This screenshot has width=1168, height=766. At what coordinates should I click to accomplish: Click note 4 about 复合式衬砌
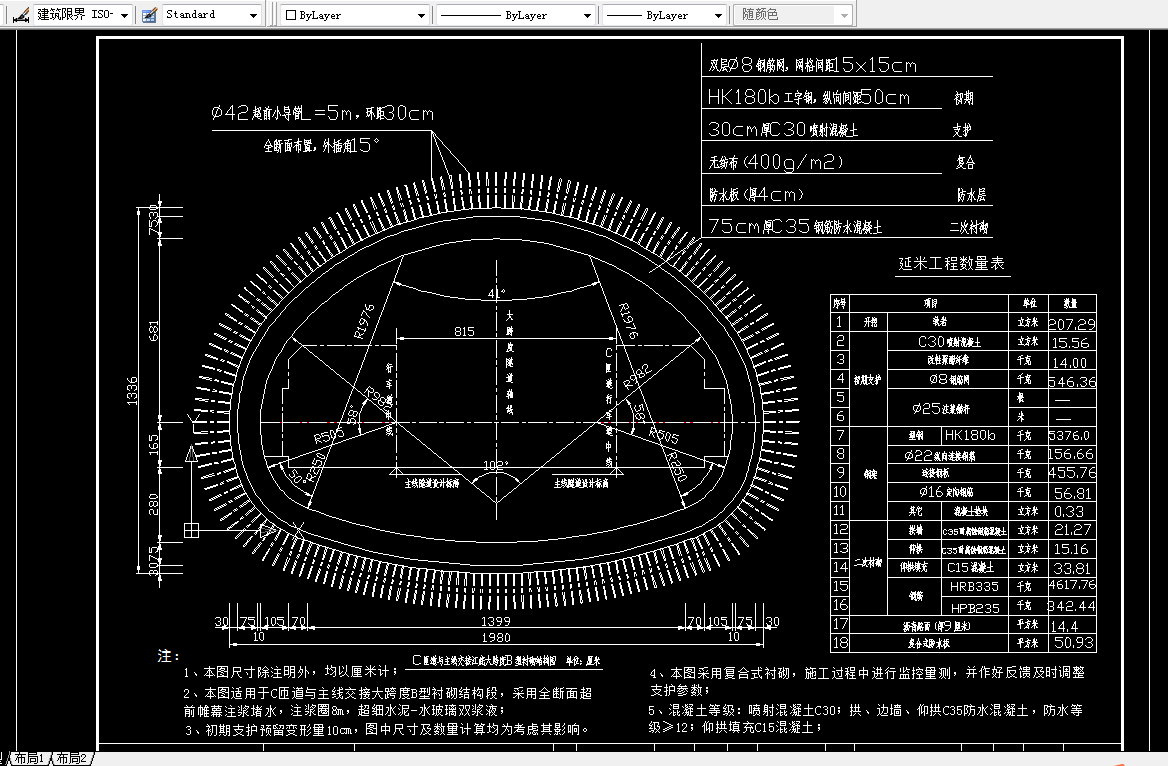click(x=867, y=681)
